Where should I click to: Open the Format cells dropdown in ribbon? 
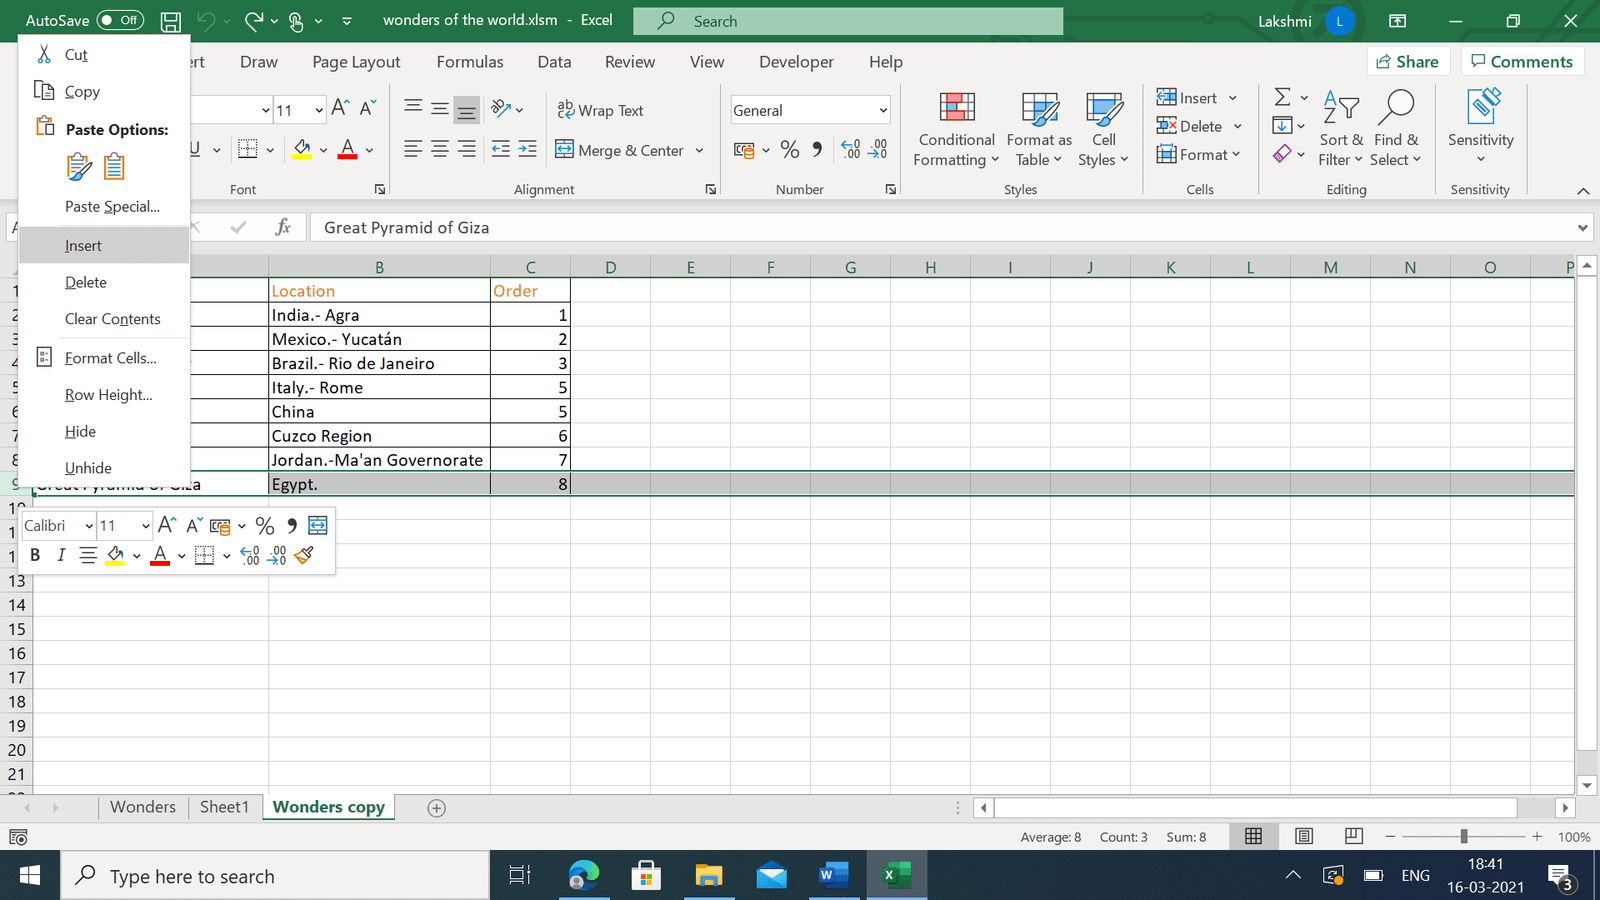point(1198,154)
